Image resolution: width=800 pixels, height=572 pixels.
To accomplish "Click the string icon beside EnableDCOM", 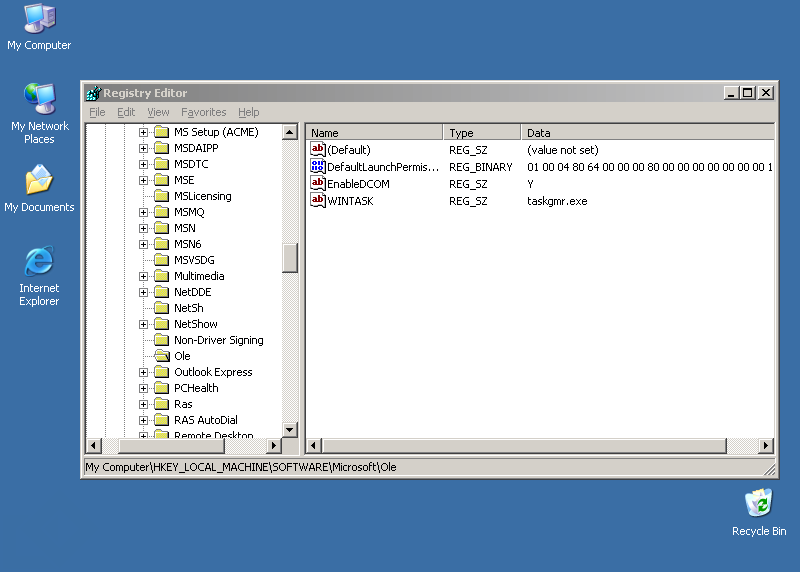I will (x=317, y=183).
